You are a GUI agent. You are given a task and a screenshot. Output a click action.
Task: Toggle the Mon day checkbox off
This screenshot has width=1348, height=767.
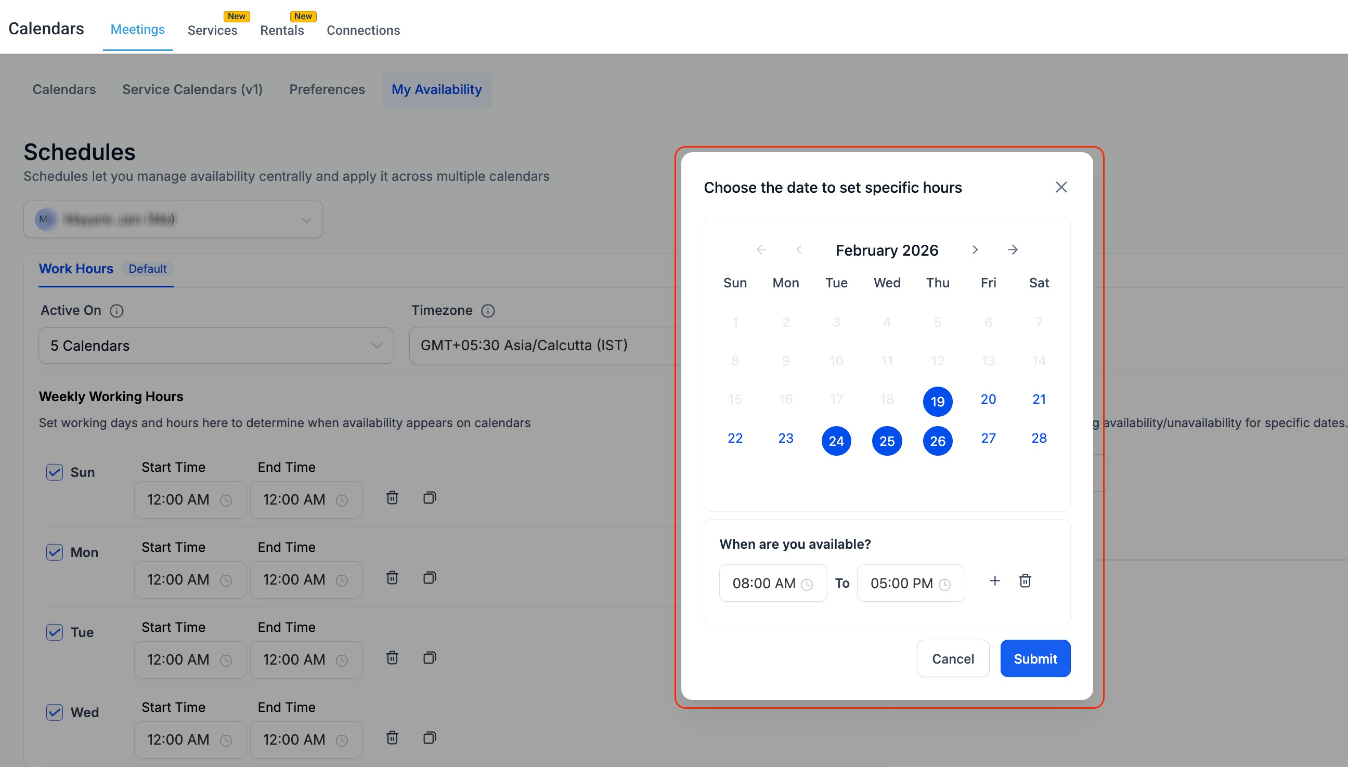(54, 551)
